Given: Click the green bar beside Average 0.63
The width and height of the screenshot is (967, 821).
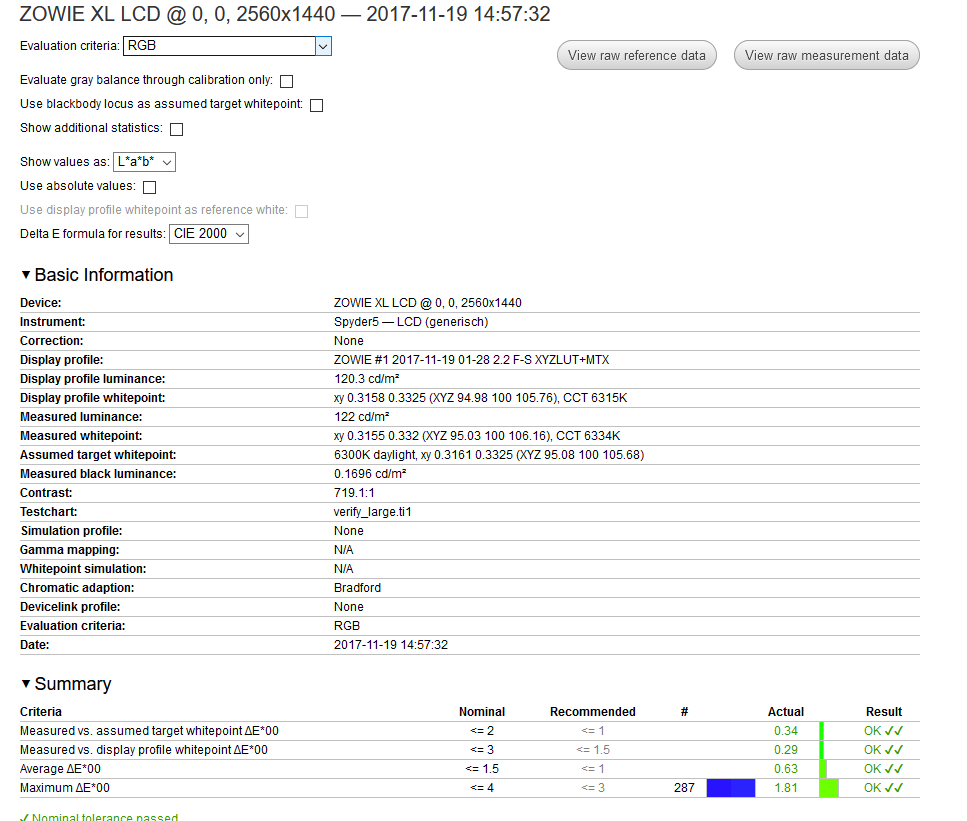Looking at the screenshot, I should (x=823, y=769).
